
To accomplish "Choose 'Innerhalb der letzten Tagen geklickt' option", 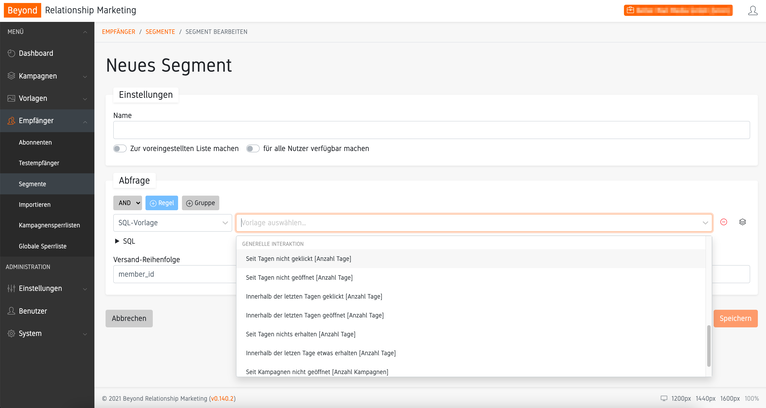I will click(312, 296).
